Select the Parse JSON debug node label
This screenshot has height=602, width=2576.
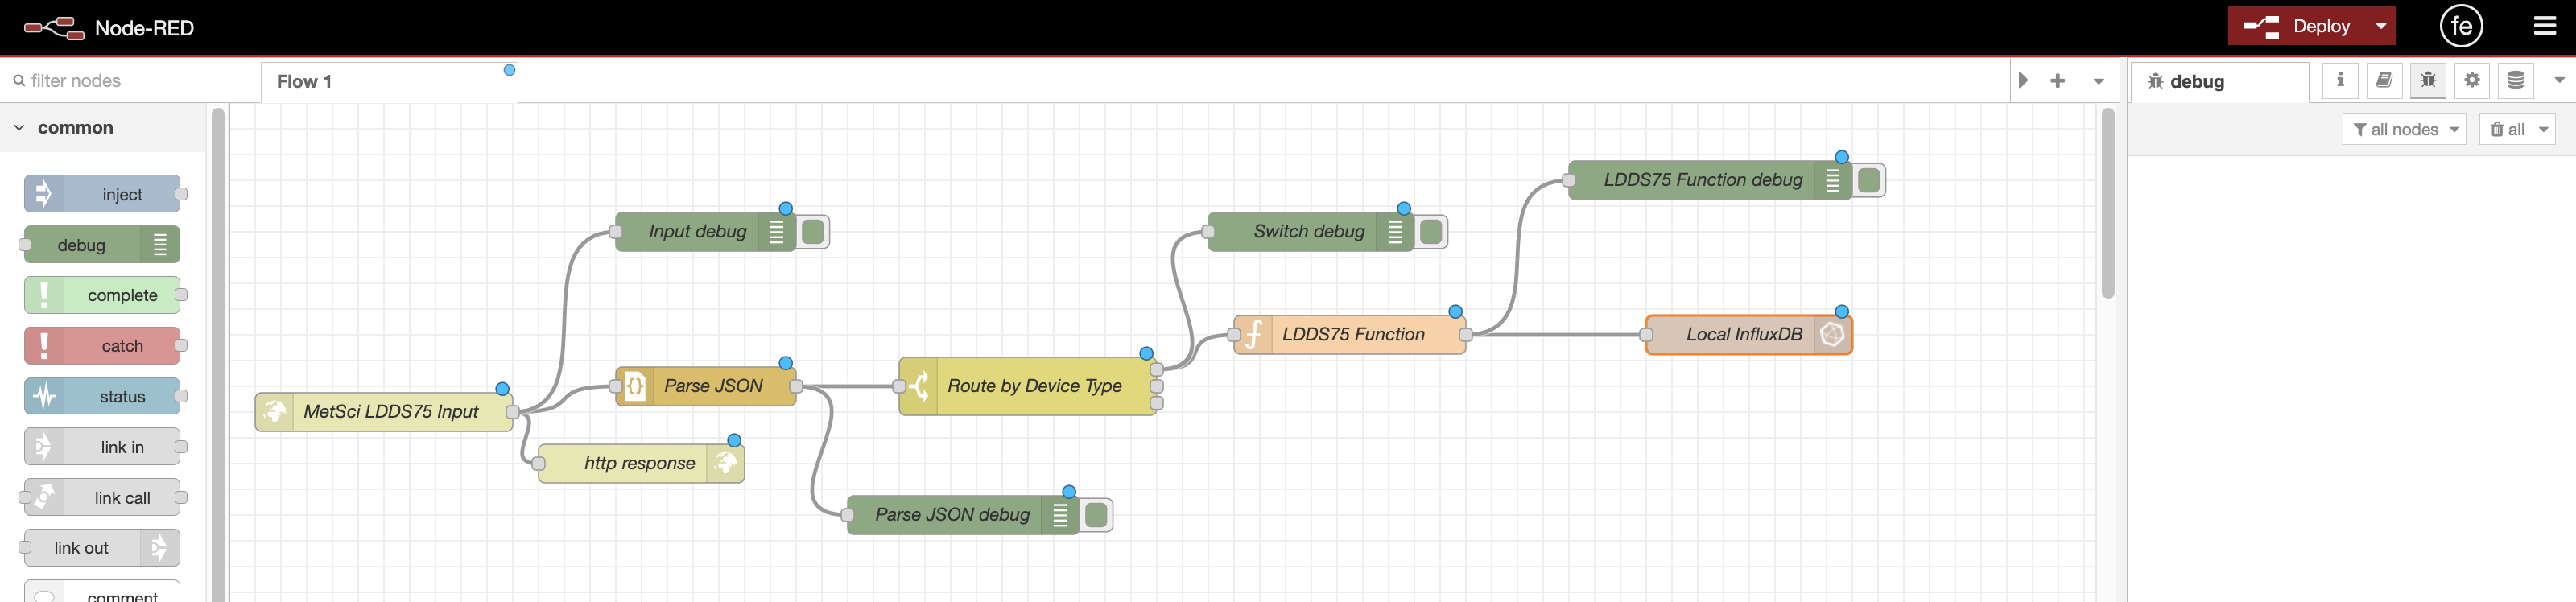point(952,515)
